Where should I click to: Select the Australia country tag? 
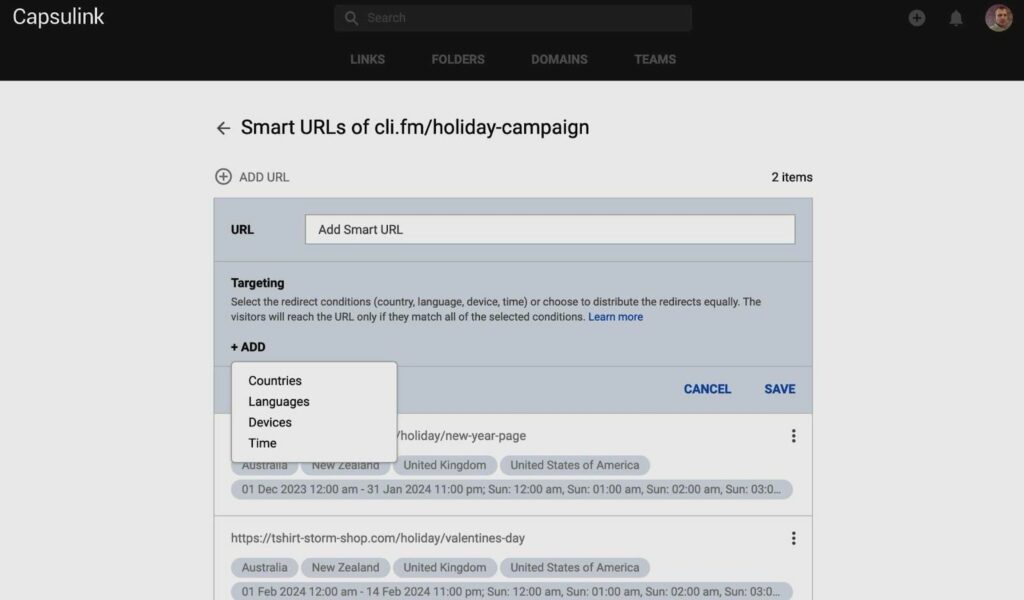[x=263, y=465]
